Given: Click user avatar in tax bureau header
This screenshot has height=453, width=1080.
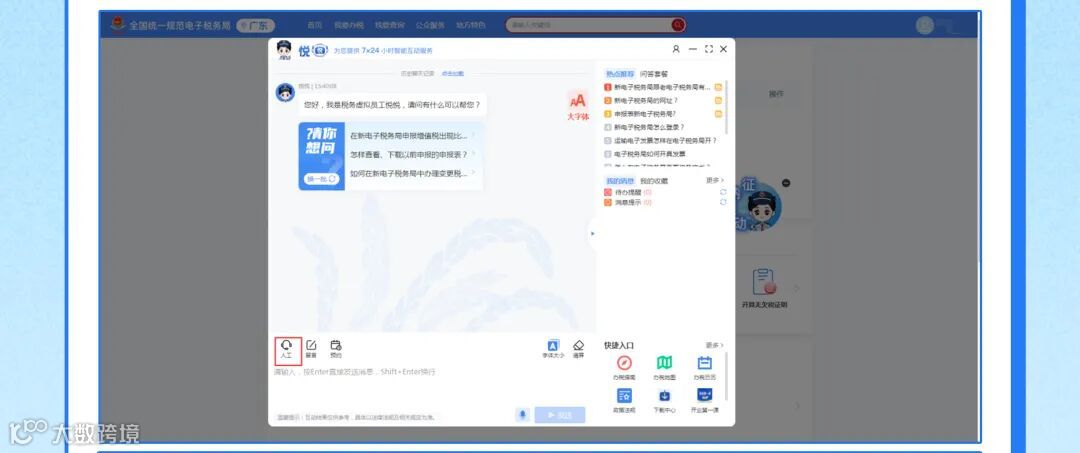Looking at the screenshot, I should (x=925, y=25).
